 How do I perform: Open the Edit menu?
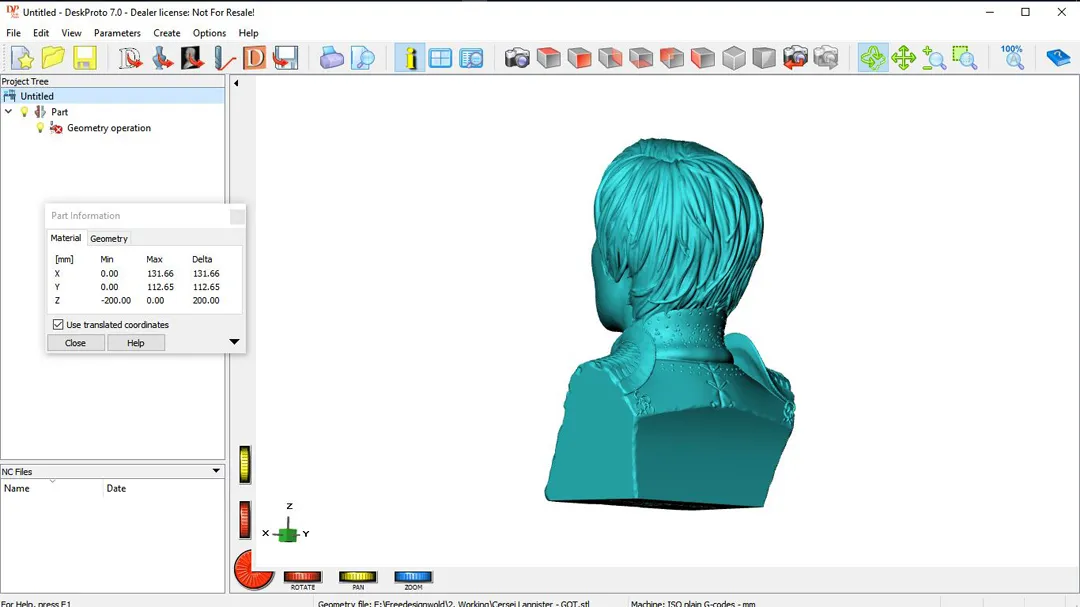click(41, 33)
